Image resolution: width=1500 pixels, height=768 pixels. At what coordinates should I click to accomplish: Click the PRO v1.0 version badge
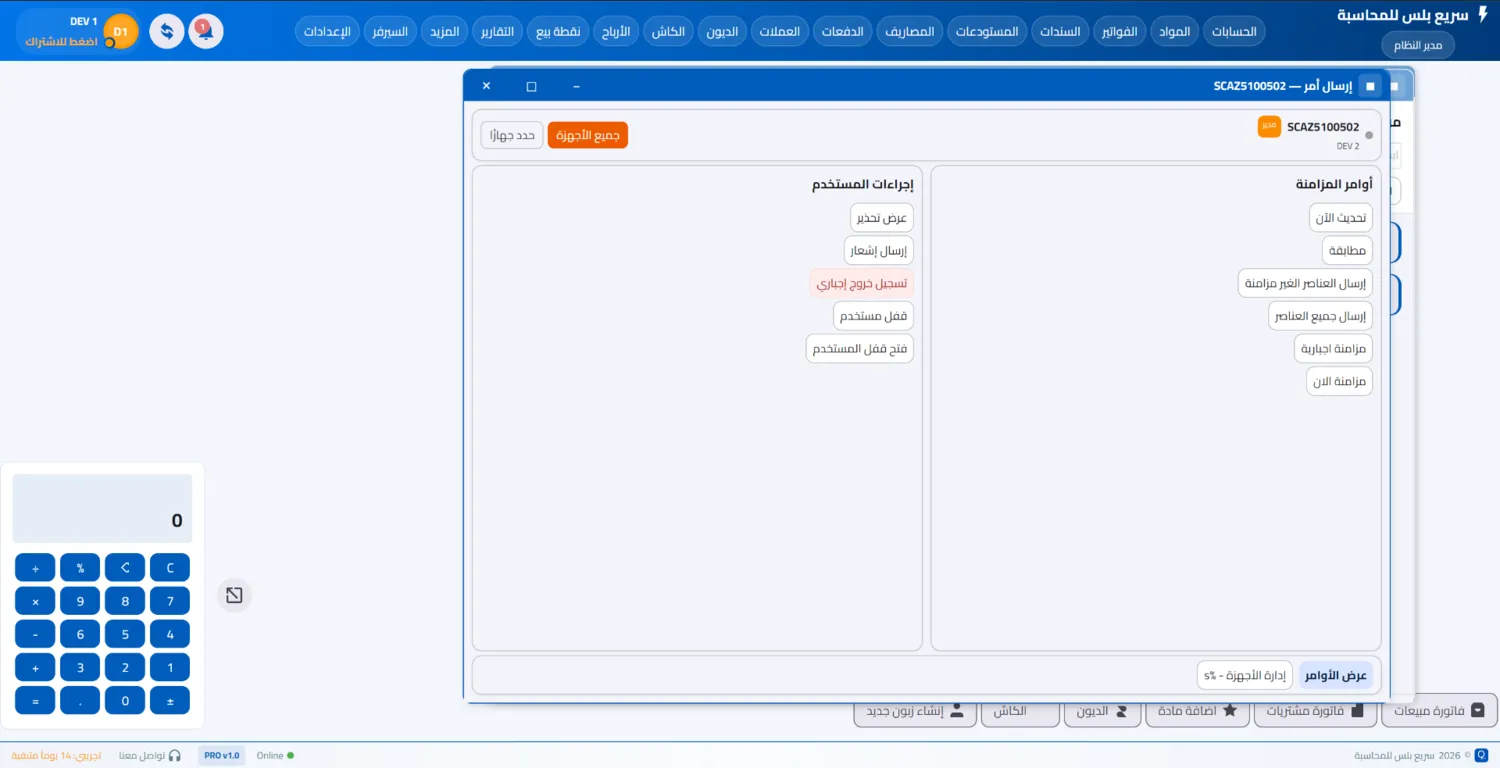222,755
